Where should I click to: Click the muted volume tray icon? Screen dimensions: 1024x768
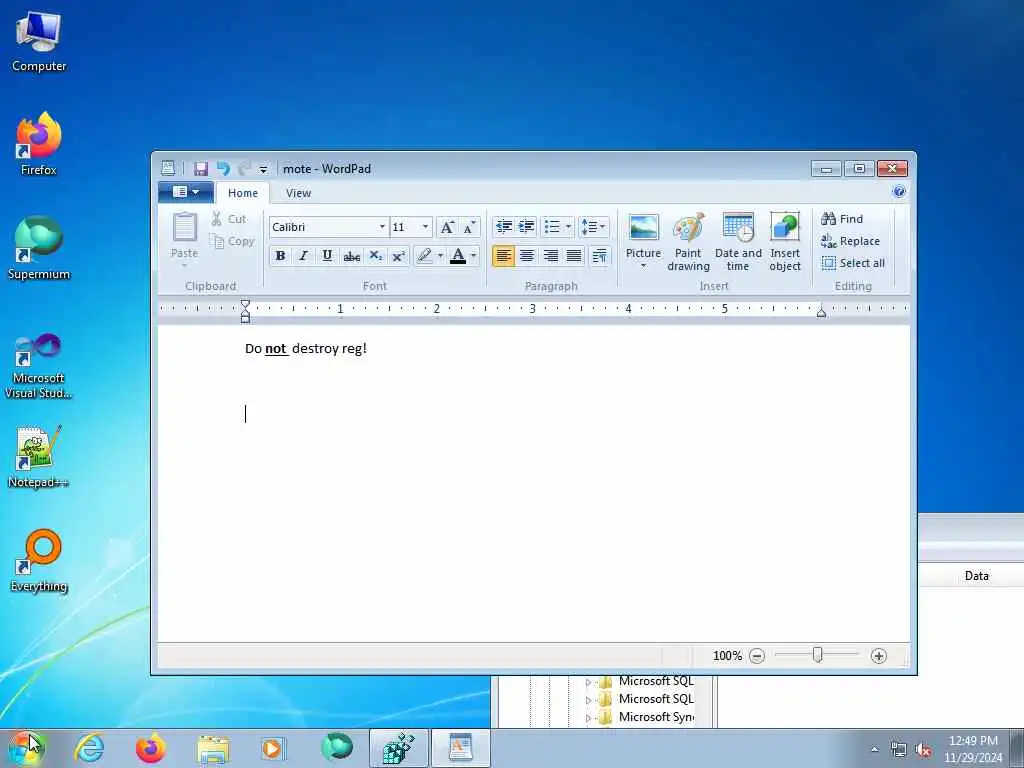(923, 750)
